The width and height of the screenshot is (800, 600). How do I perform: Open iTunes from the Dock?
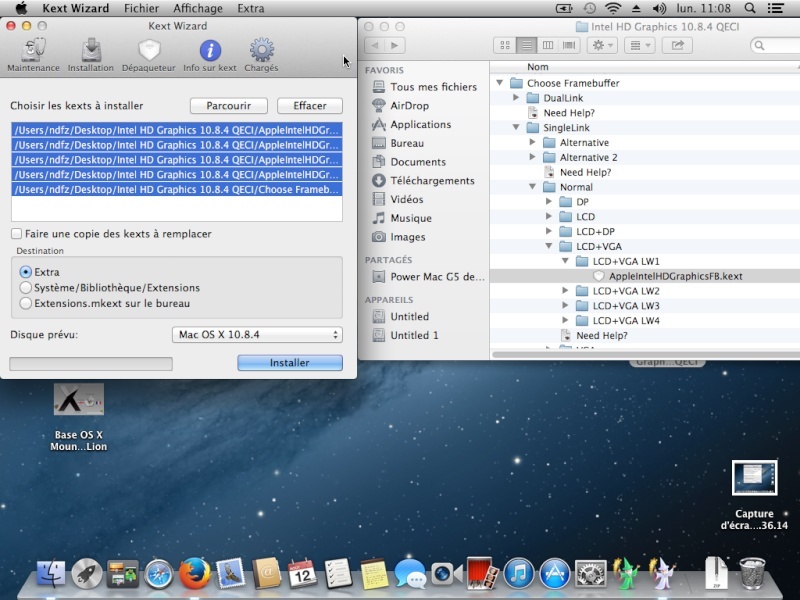[x=519, y=573]
